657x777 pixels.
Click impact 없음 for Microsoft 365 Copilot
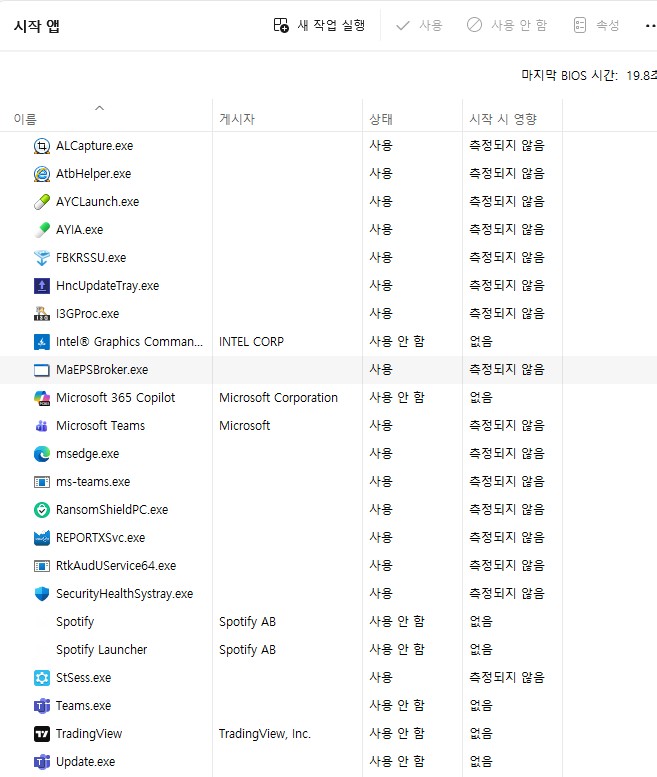point(481,397)
